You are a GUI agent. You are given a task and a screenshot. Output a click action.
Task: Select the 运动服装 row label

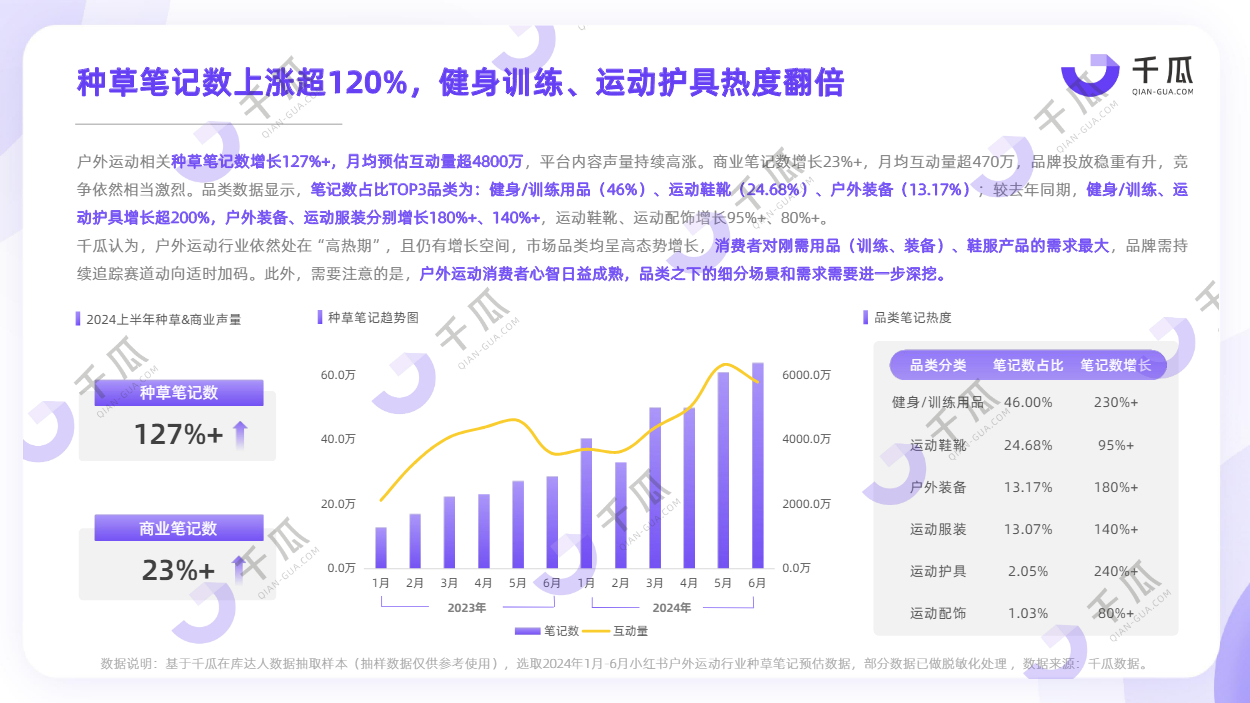click(x=938, y=529)
